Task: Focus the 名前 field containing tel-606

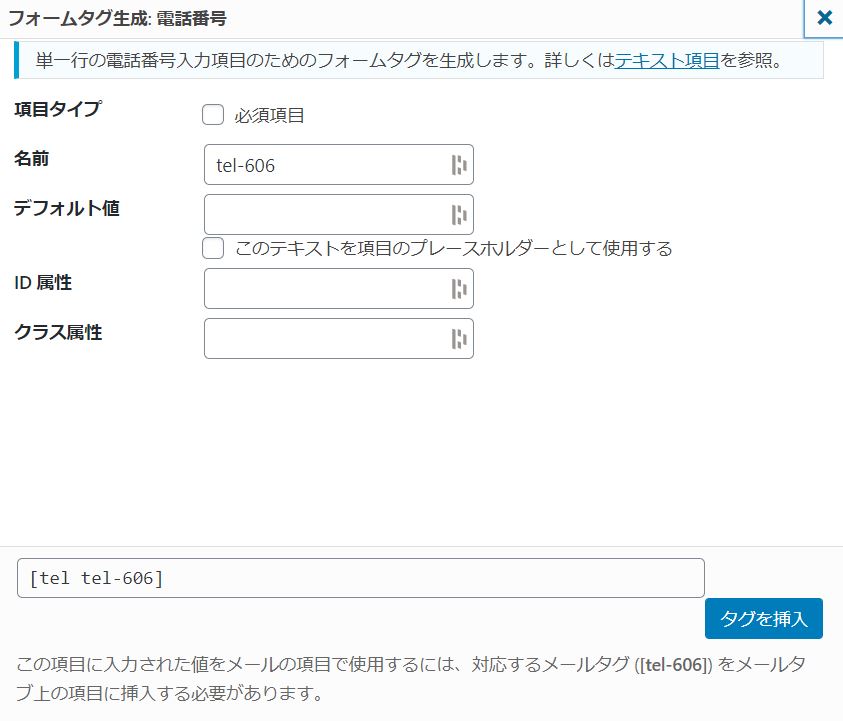Action: (x=325, y=165)
